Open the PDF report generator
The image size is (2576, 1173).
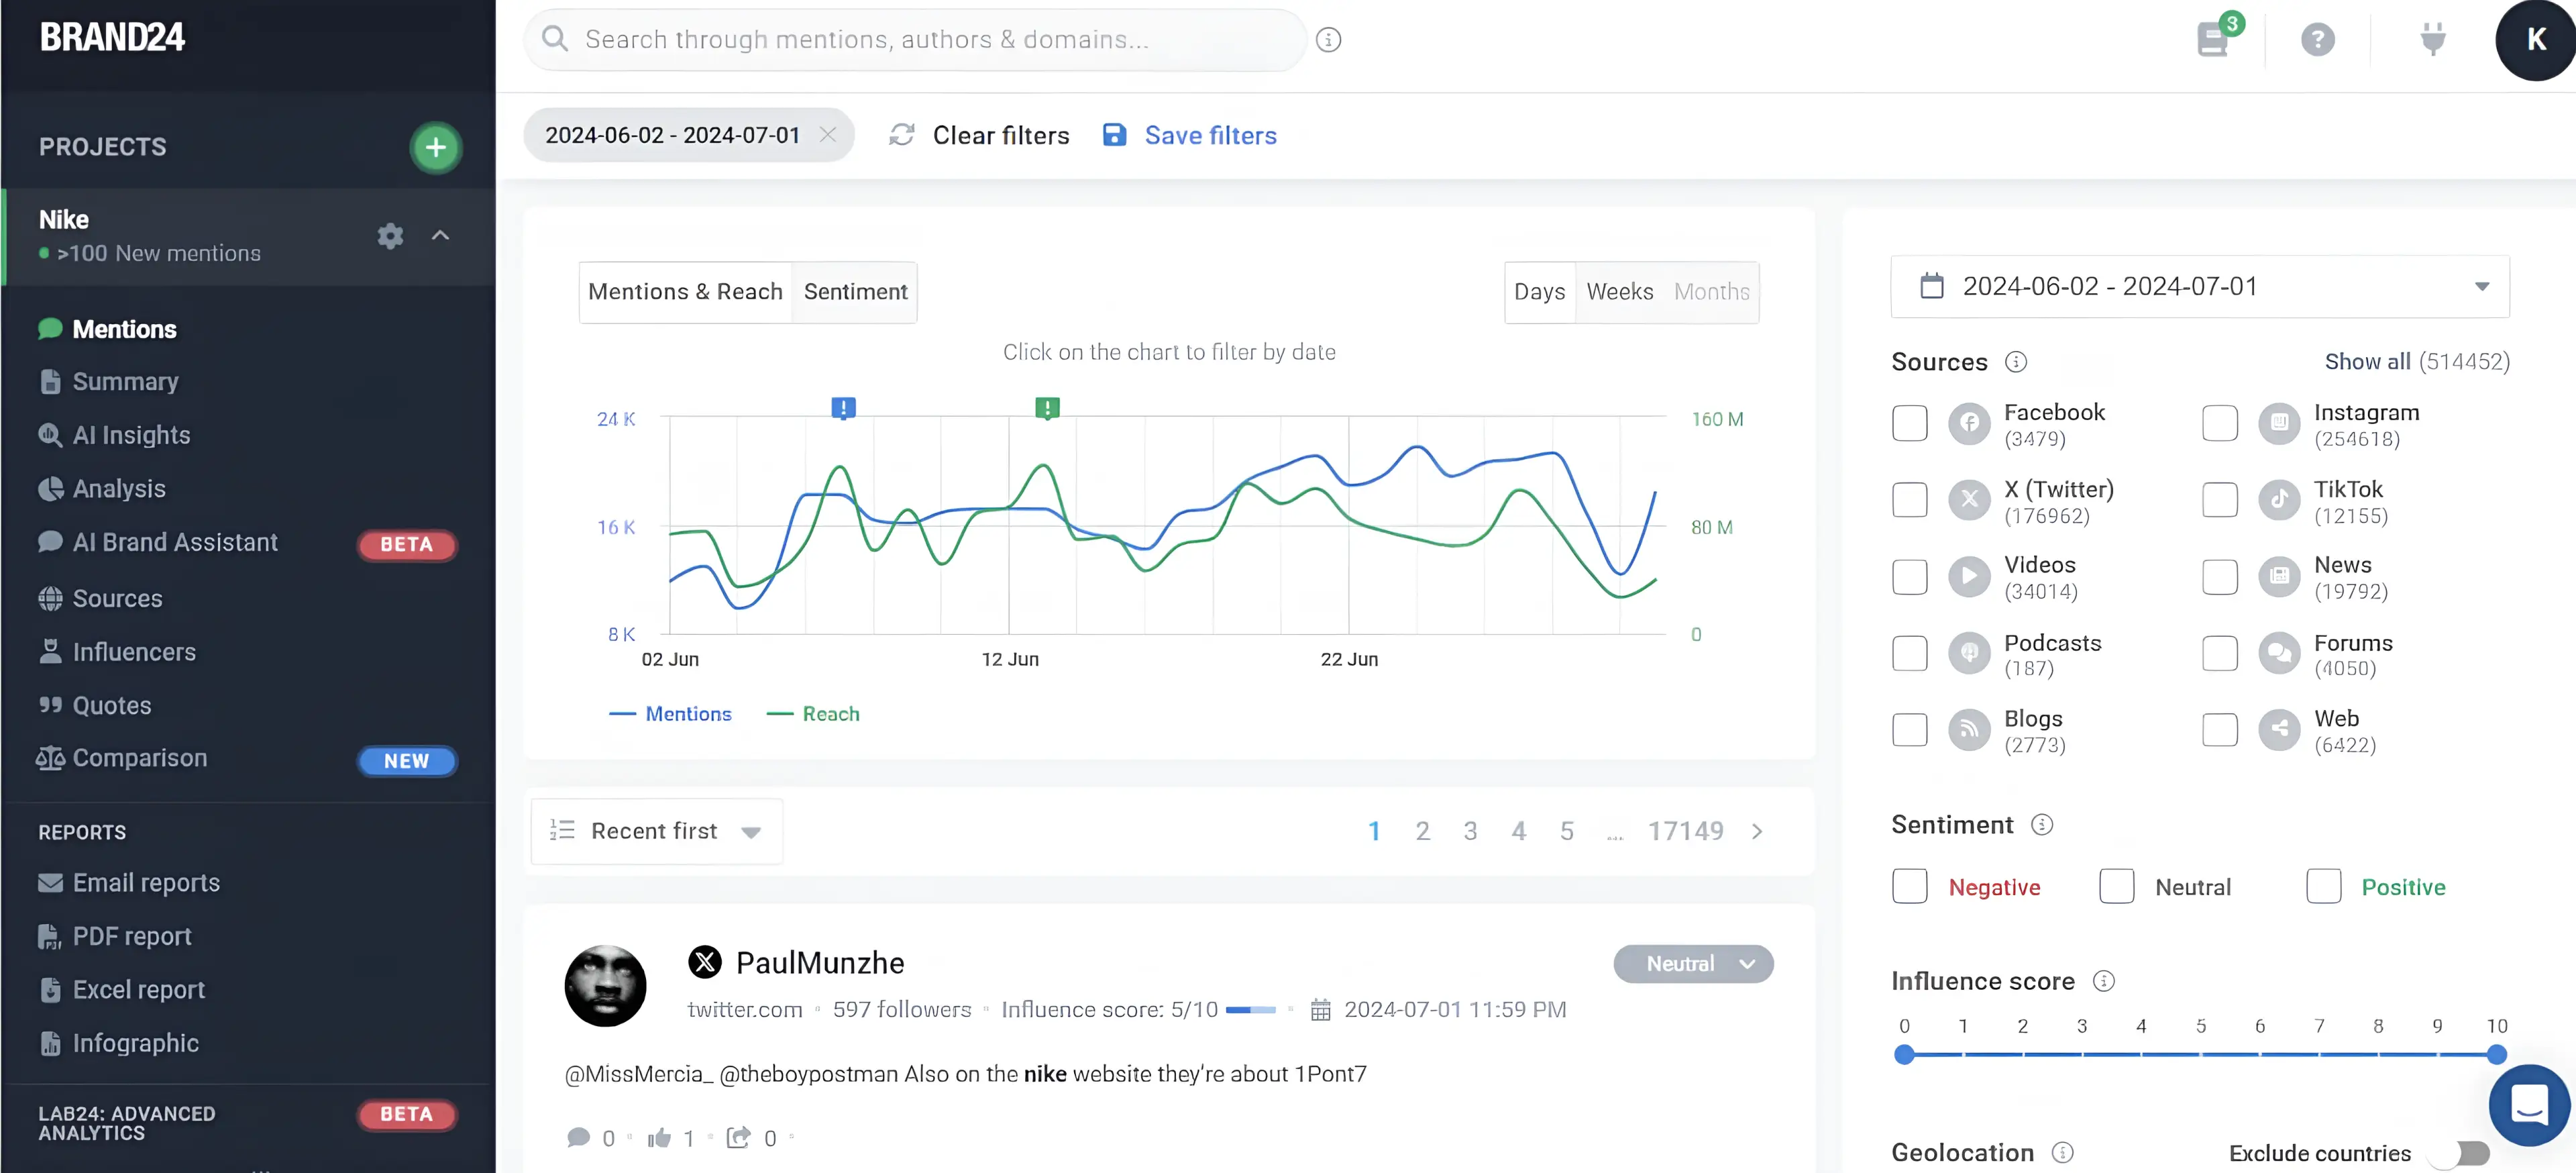point(131,935)
